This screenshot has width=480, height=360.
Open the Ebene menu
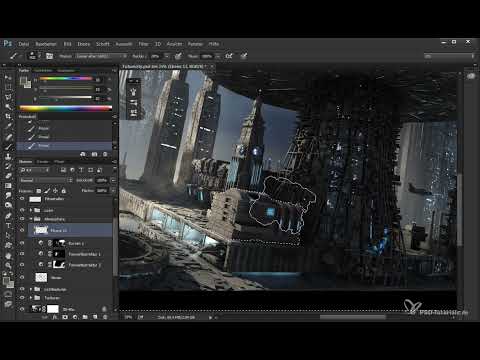point(83,44)
